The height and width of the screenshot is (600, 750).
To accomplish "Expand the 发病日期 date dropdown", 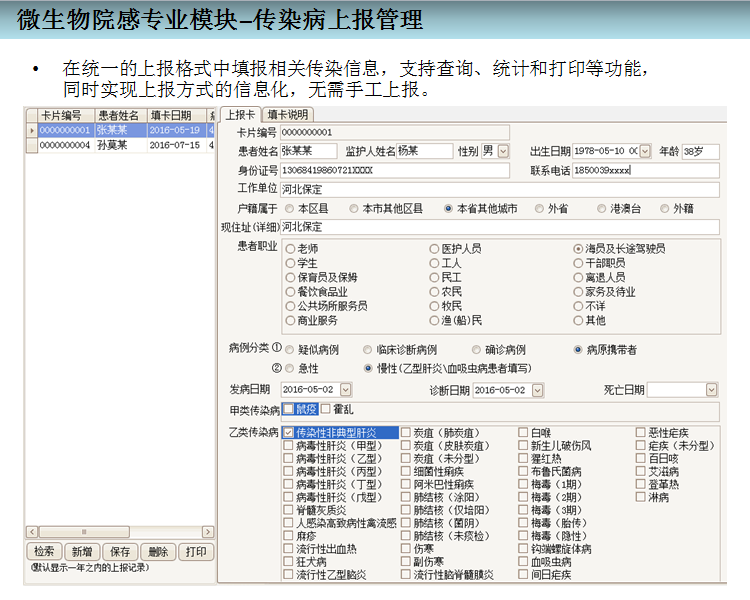I will pyautogui.click(x=346, y=389).
